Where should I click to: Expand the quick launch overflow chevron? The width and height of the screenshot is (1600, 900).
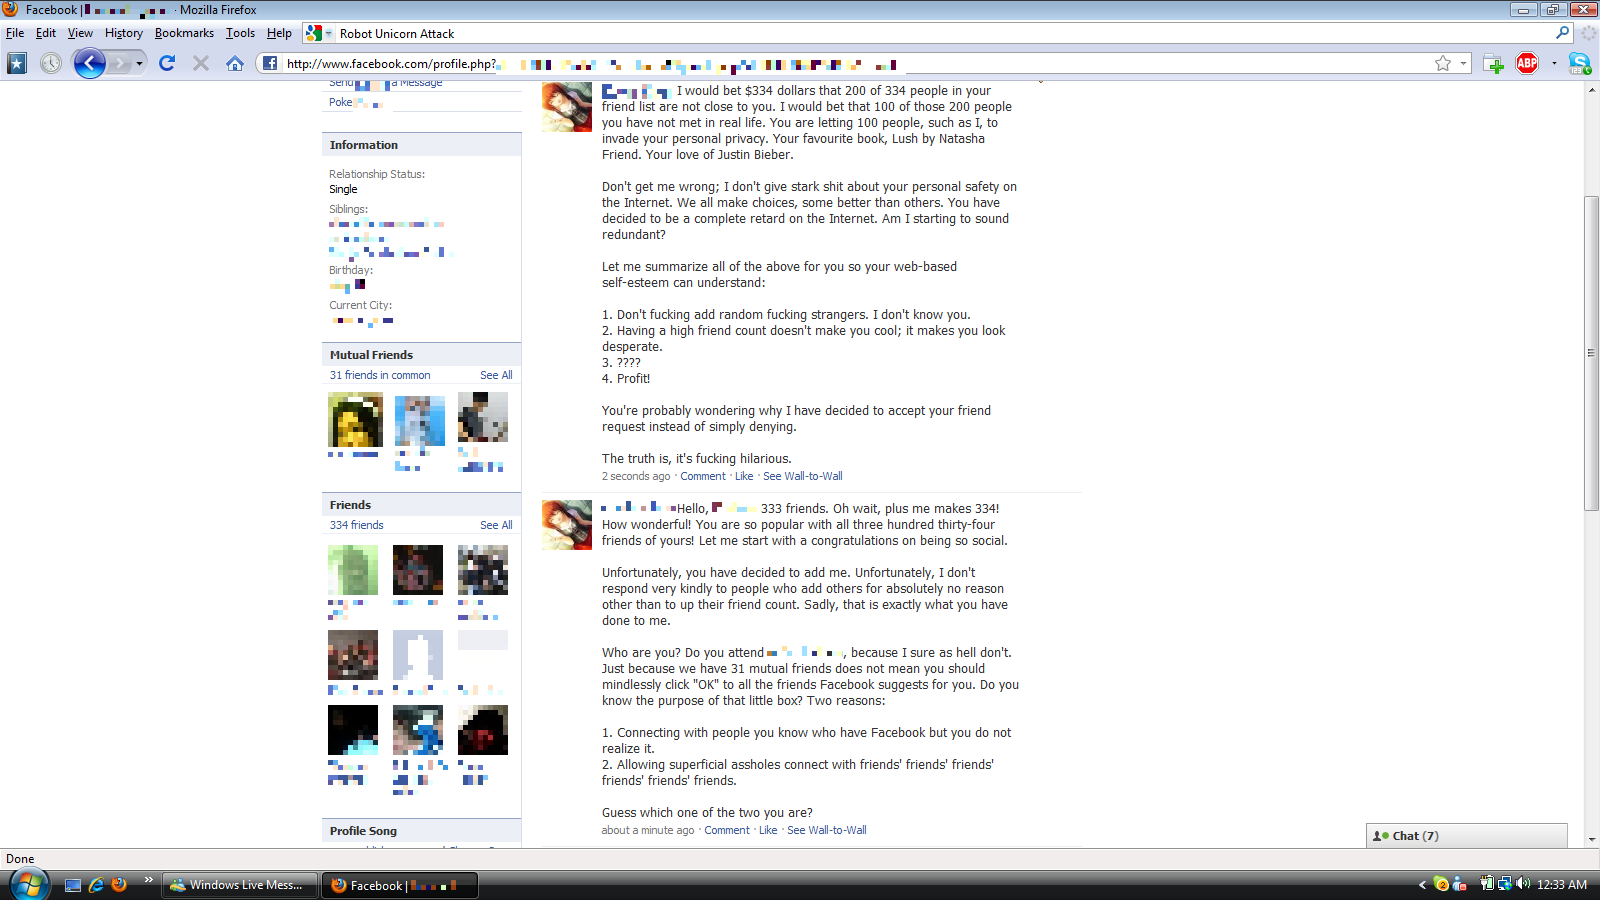click(148, 880)
